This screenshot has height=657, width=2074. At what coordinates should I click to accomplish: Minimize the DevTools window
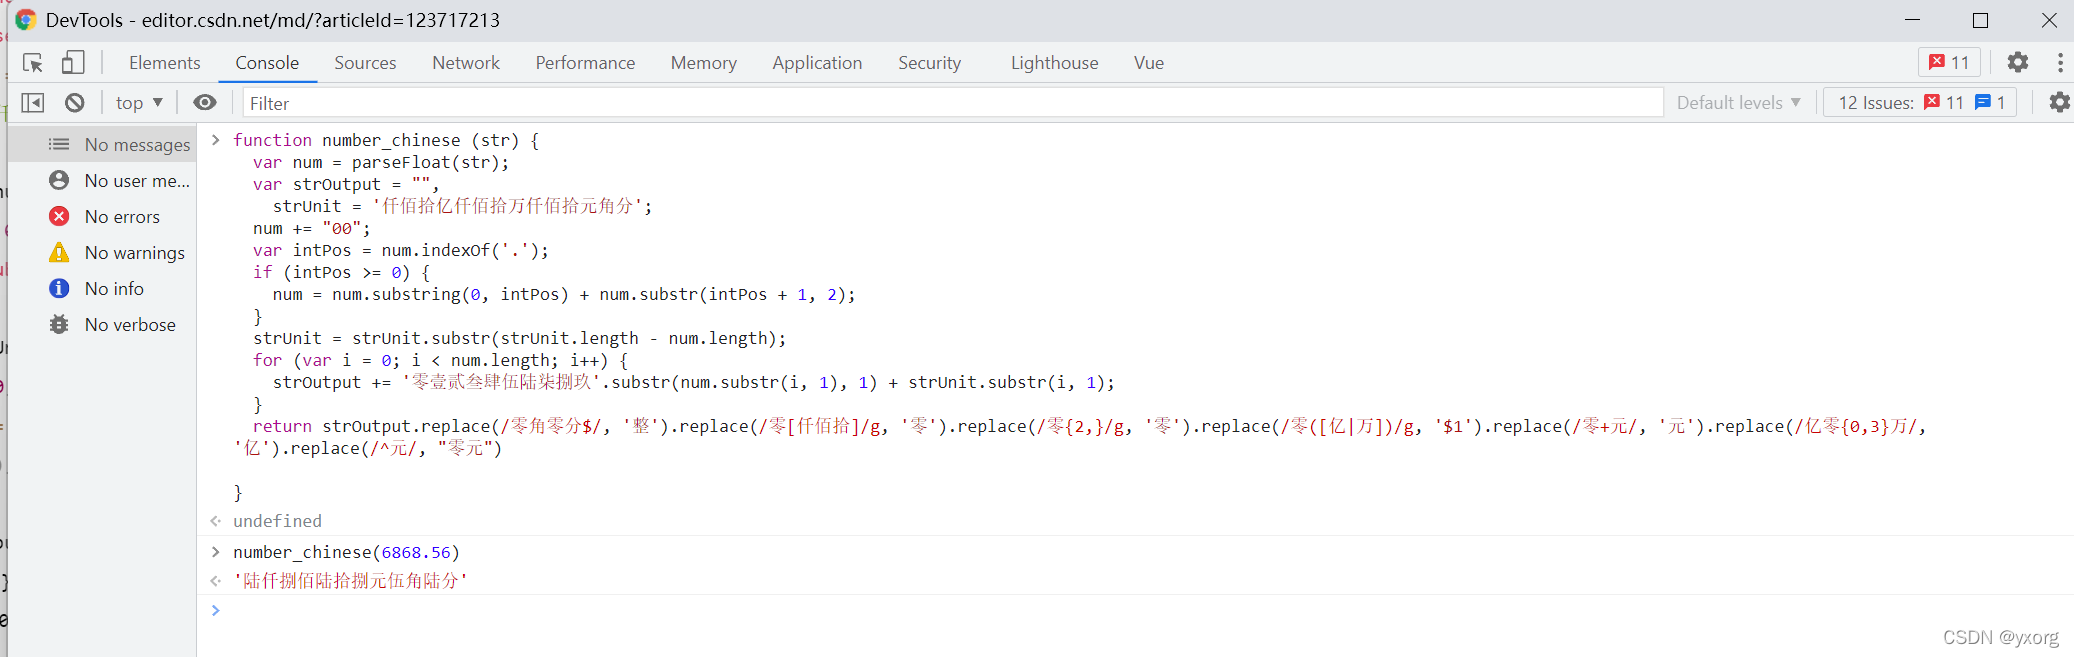pos(1912,20)
